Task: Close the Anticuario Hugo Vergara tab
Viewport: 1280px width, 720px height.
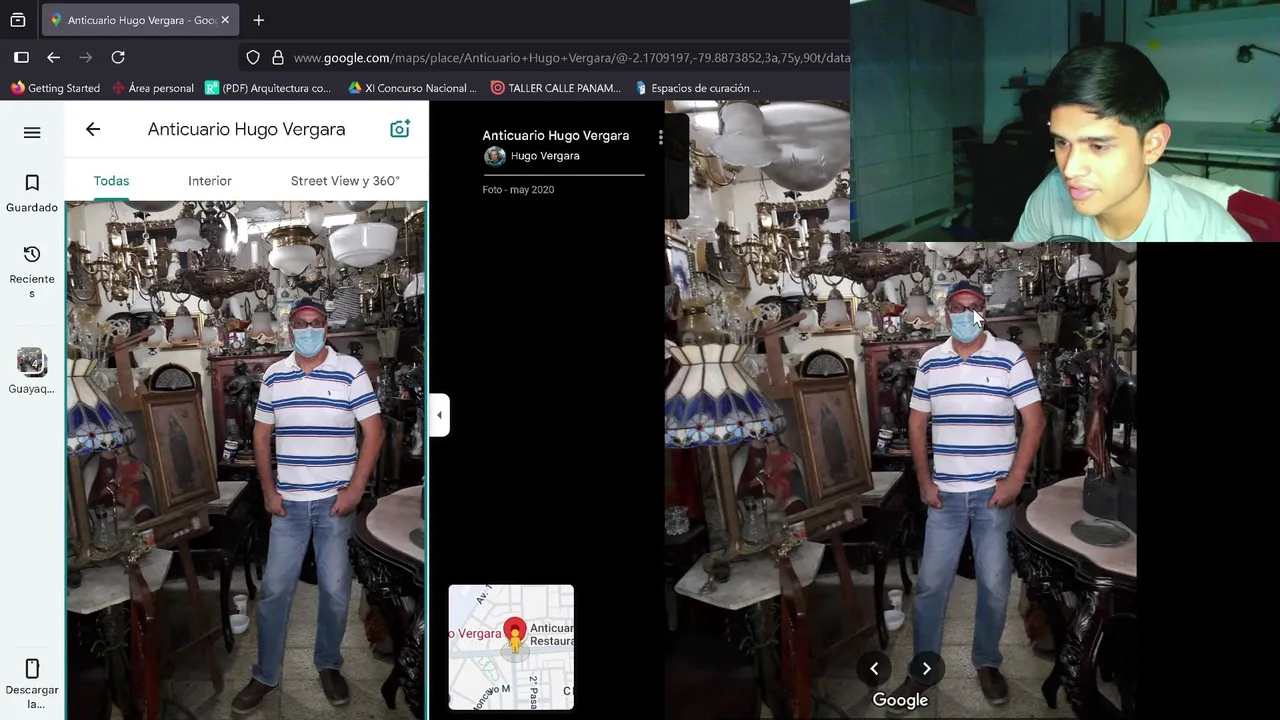Action: click(225, 20)
